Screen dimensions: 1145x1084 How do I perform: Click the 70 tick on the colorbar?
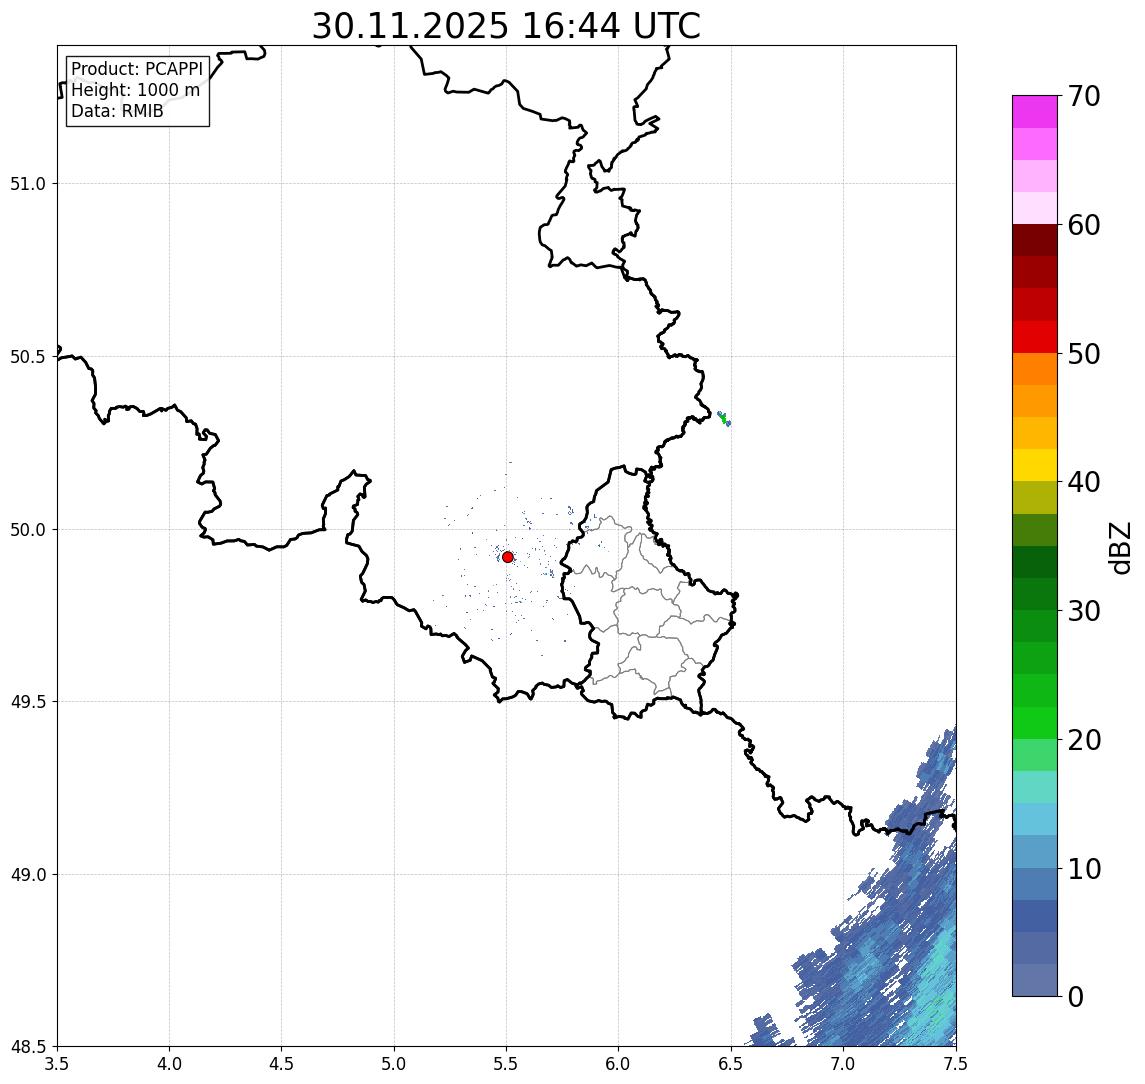tap(1084, 96)
